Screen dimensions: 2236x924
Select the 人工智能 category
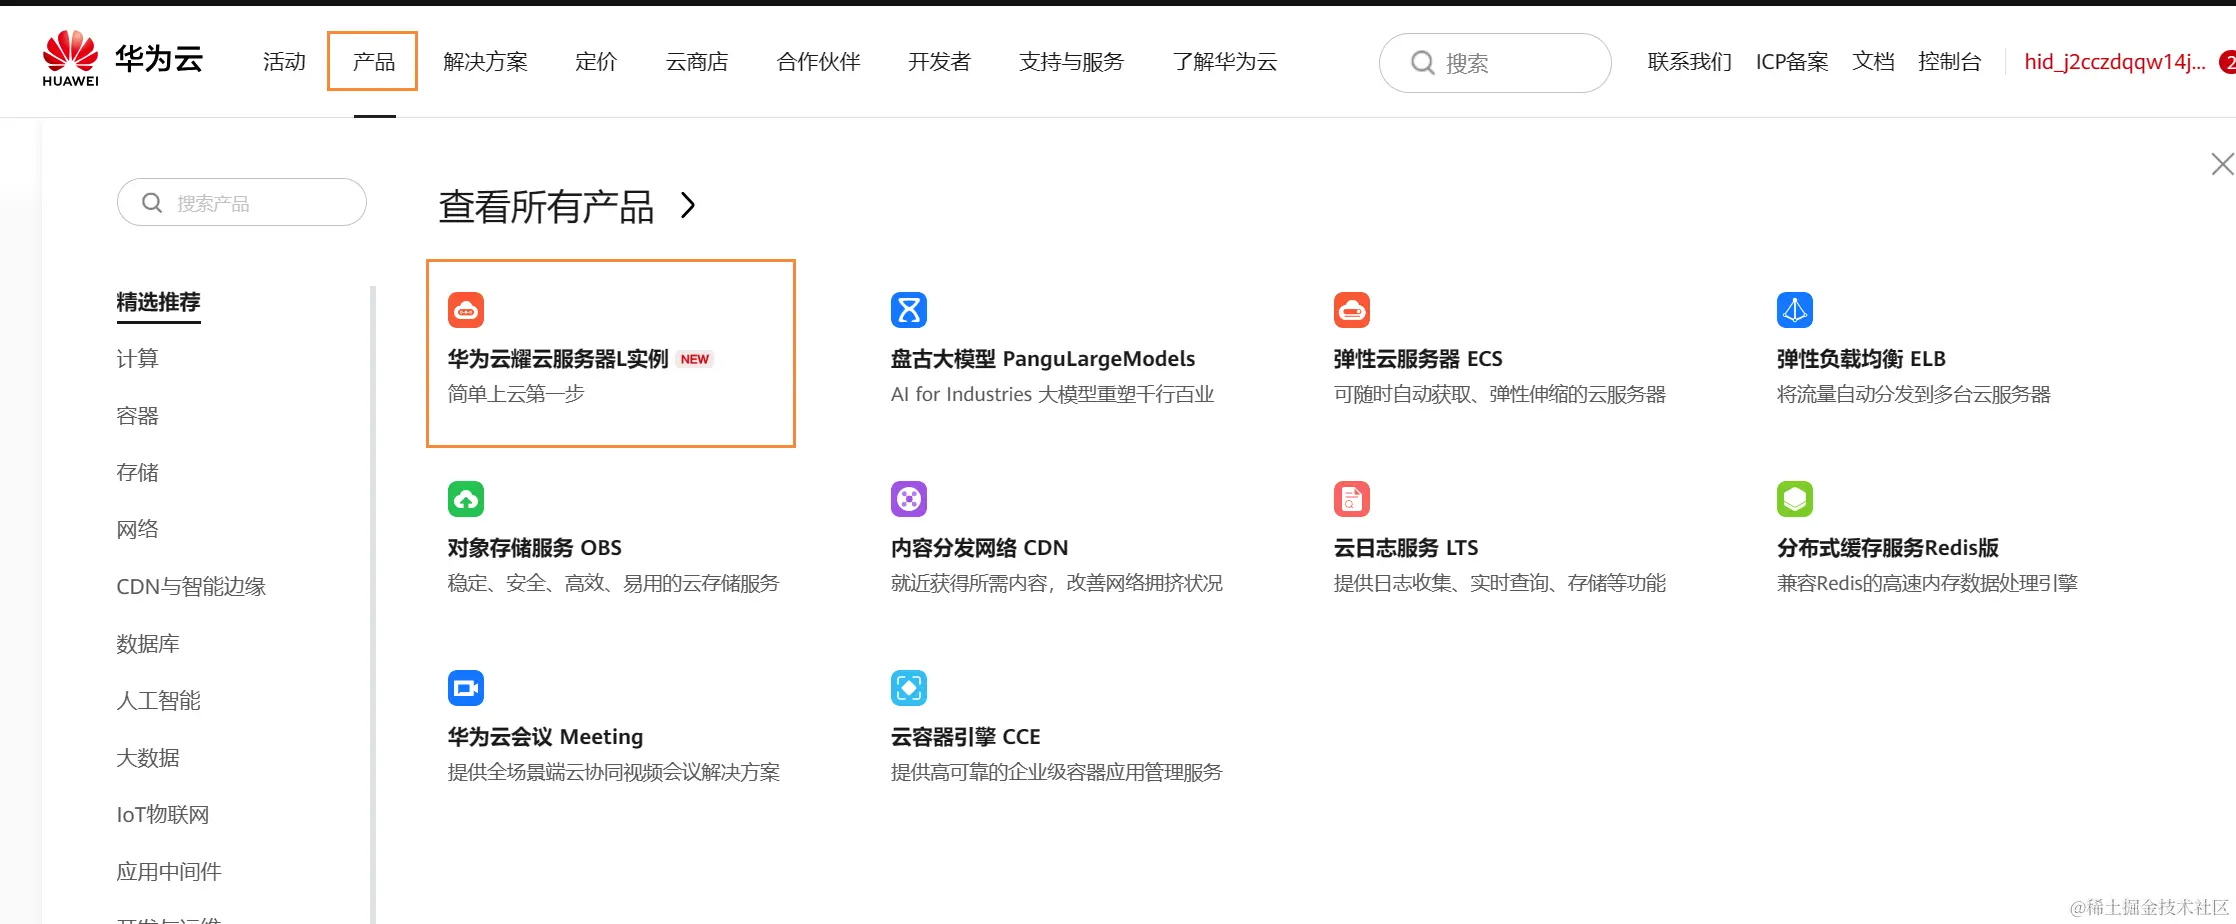158,701
